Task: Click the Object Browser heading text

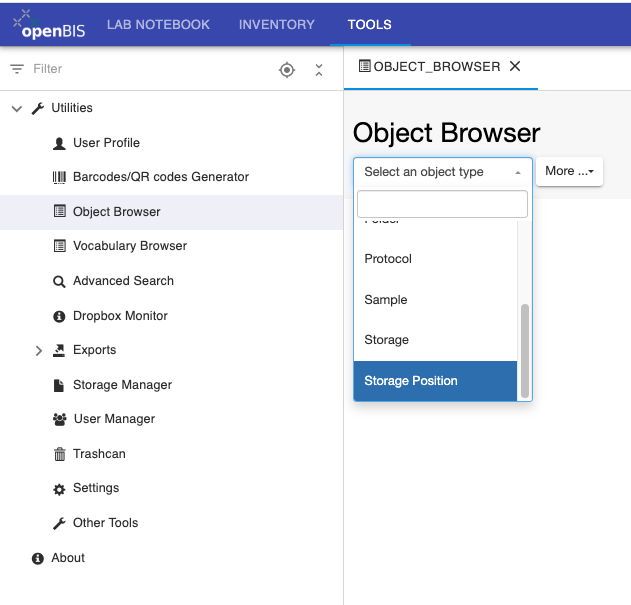Action: pyautogui.click(x=446, y=133)
